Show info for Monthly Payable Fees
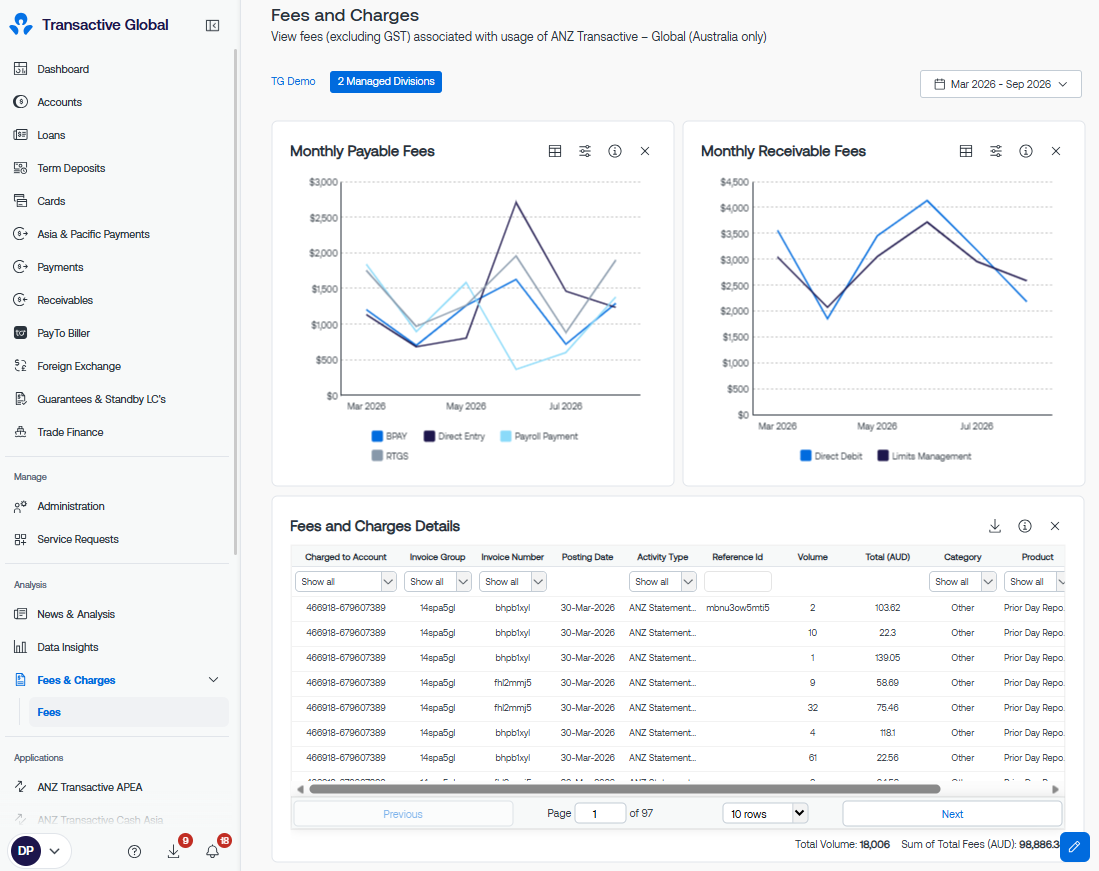Image resolution: width=1099 pixels, height=871 pixels. tap(615, 151)
